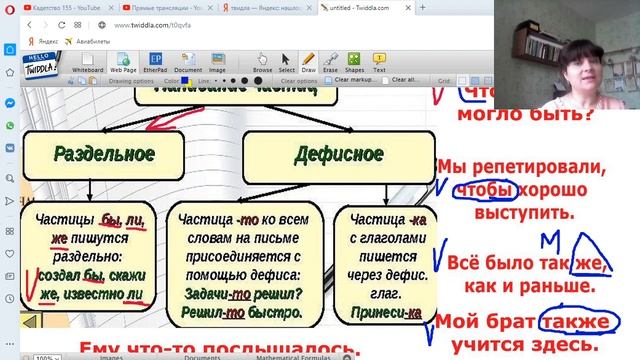The height and width of the screenshot is (360, 640).
Task: Open a new browser tab
Action: point(422,7)
